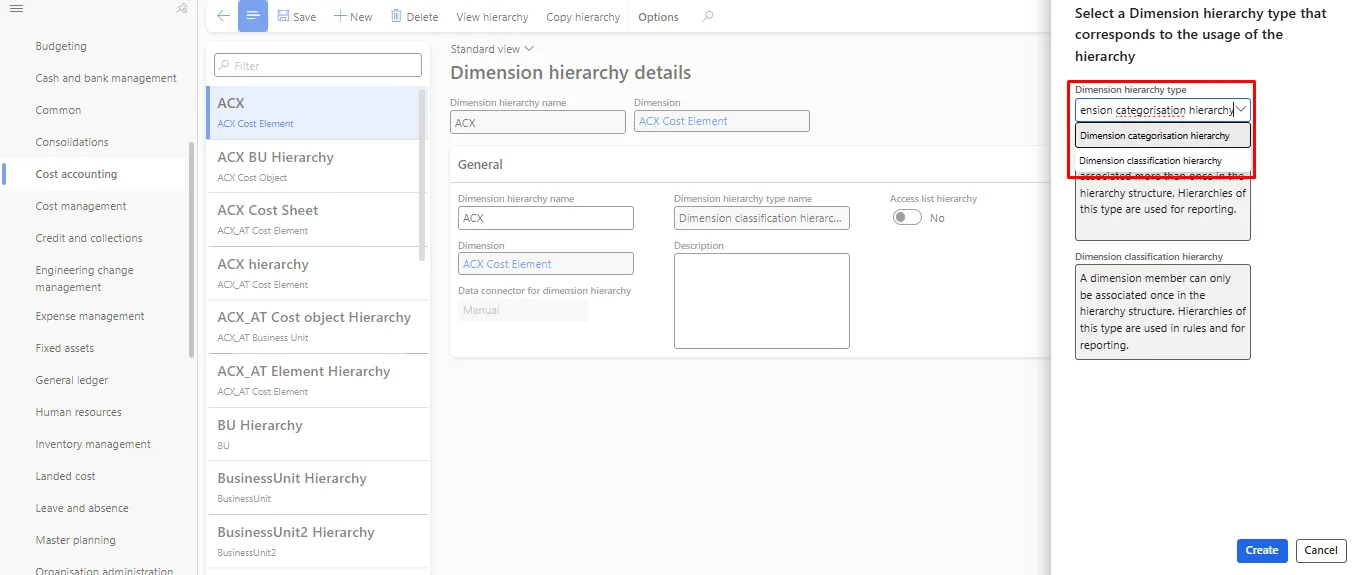Open General ledger module
Viewport: 1362px width, 575px height.
coord(72,380)
